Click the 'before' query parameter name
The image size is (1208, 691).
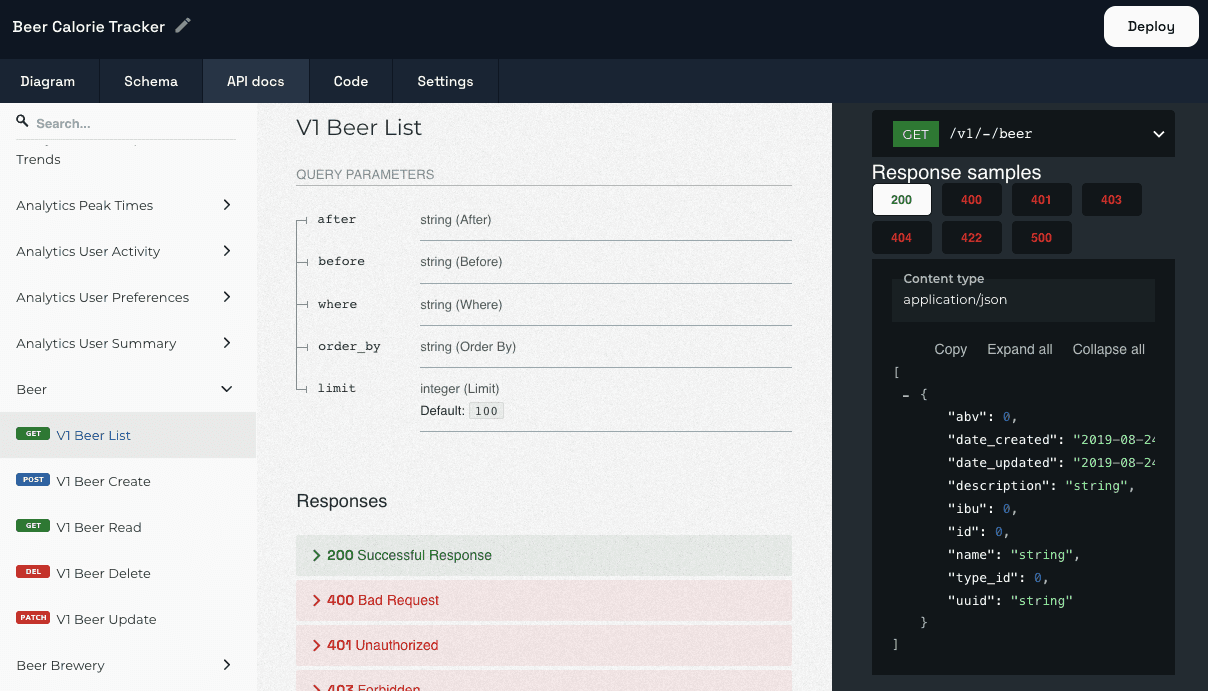click(x=341, y=261)
